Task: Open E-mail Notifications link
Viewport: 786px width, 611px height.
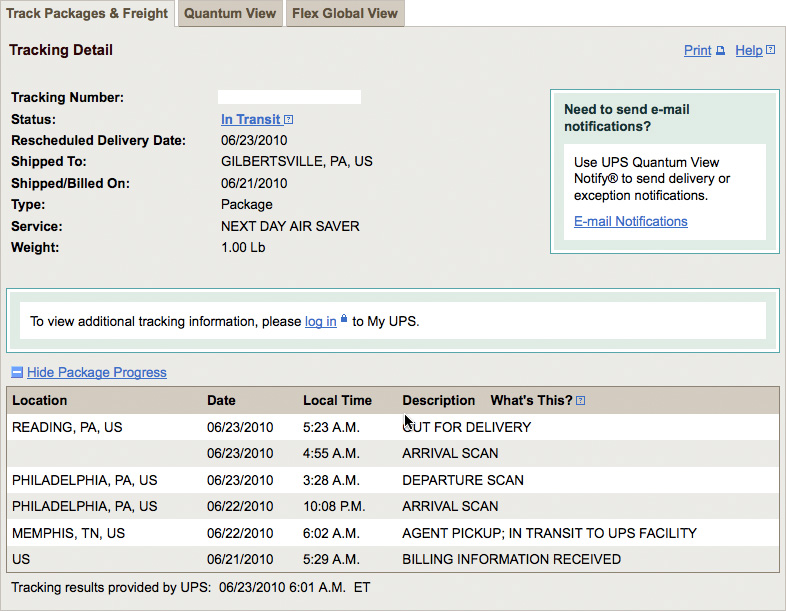Action: coord(631,222)
